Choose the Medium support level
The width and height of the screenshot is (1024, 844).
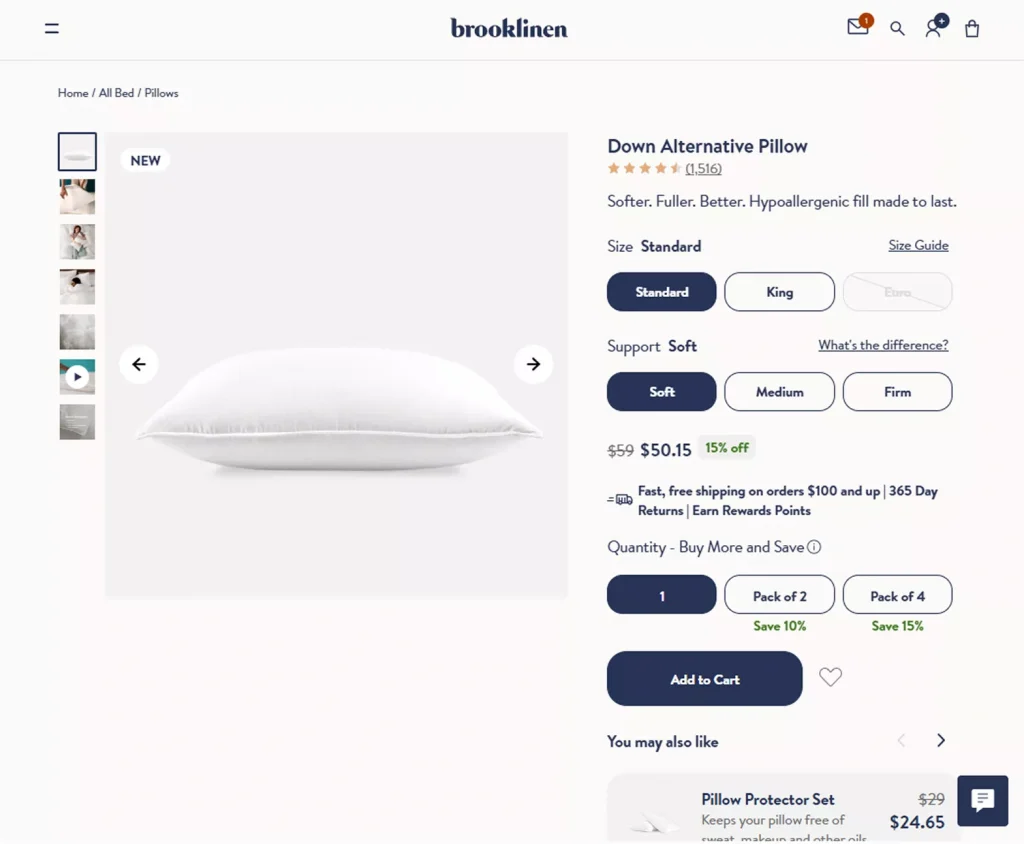(779, 391)
